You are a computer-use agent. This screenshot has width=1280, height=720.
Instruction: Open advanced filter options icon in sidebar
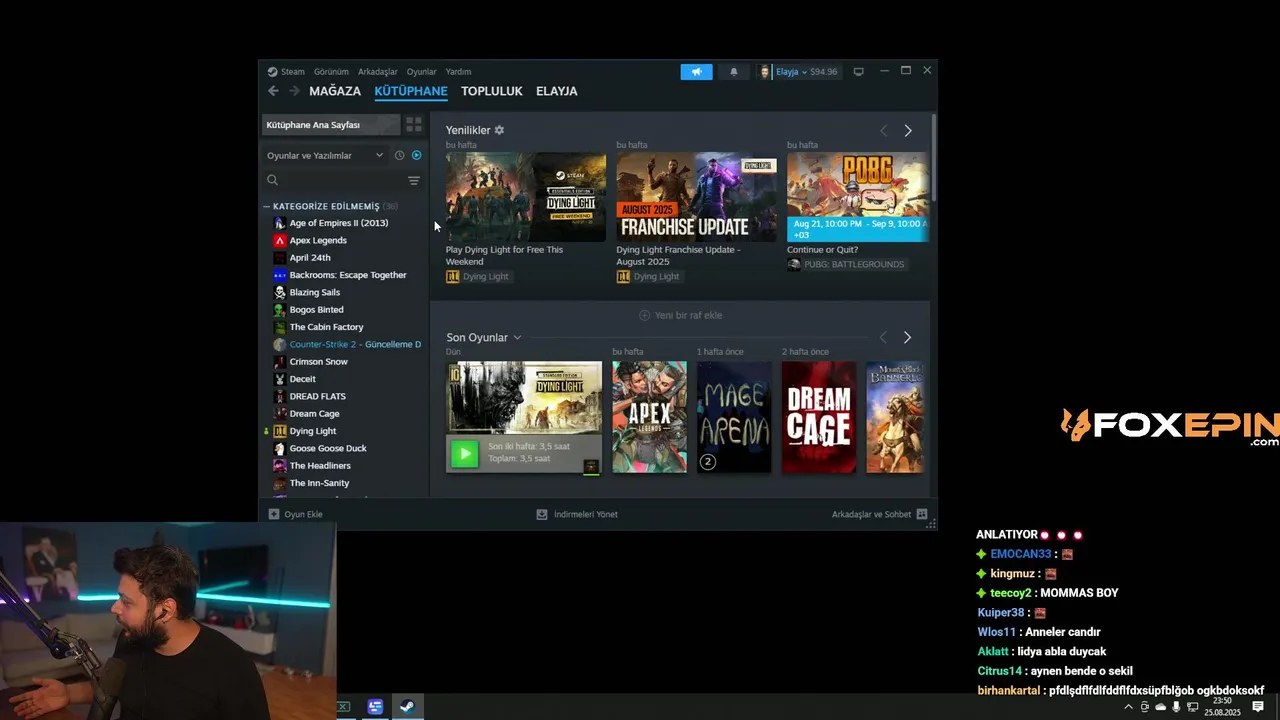pyautogui.click(x=414, y=180)
